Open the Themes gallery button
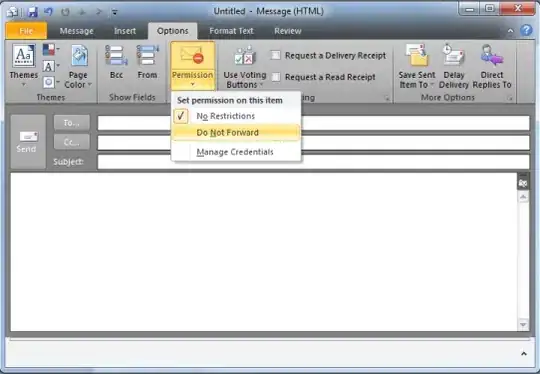 pos(24,65)
